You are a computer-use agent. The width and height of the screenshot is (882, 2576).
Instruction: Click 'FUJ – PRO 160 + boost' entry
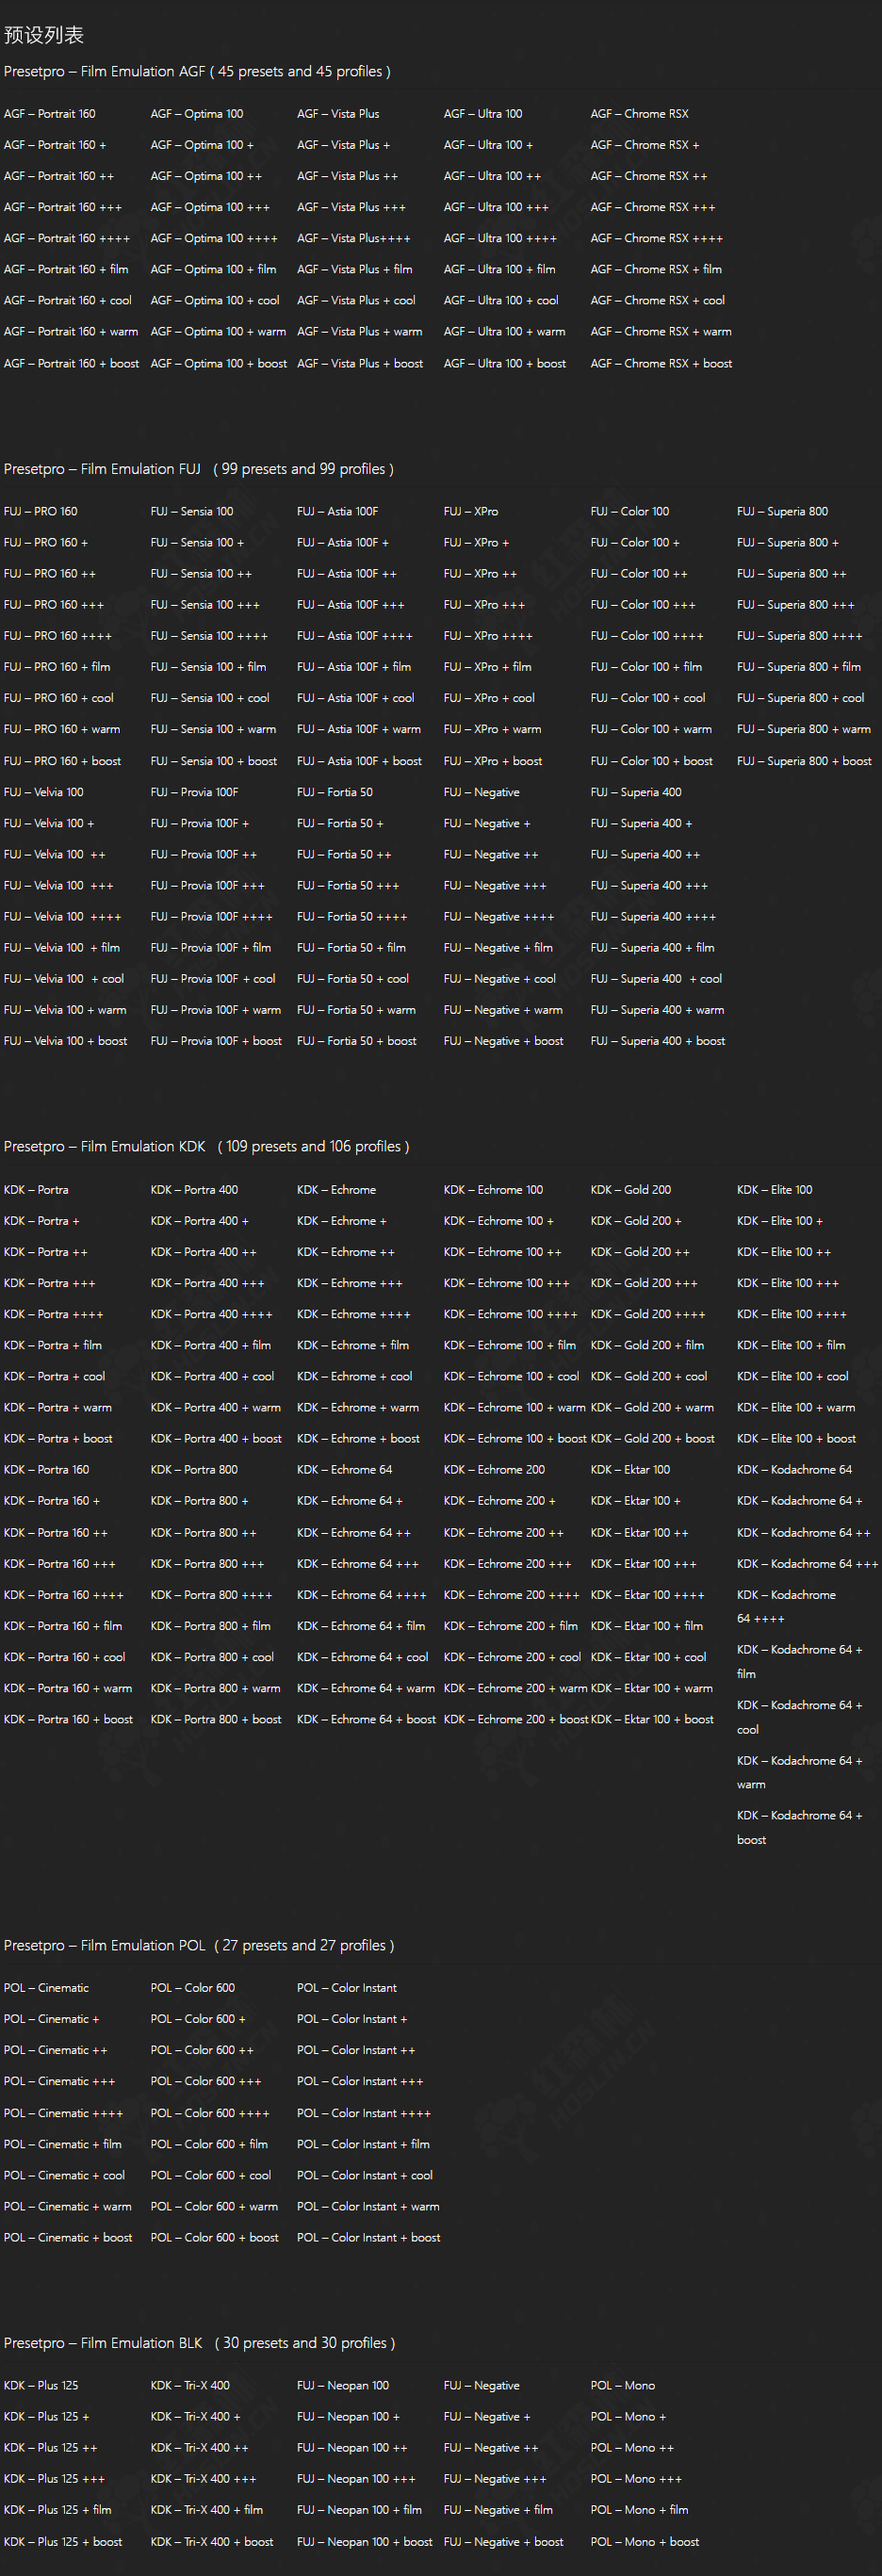(63, 761)
